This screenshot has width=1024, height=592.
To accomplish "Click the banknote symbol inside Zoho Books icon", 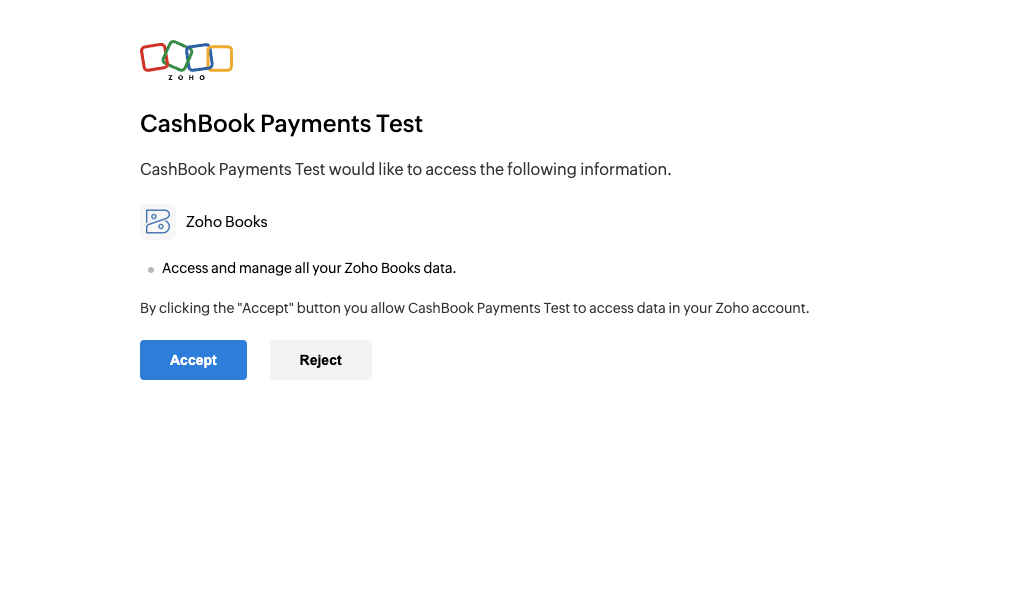I will click(157, 221).
